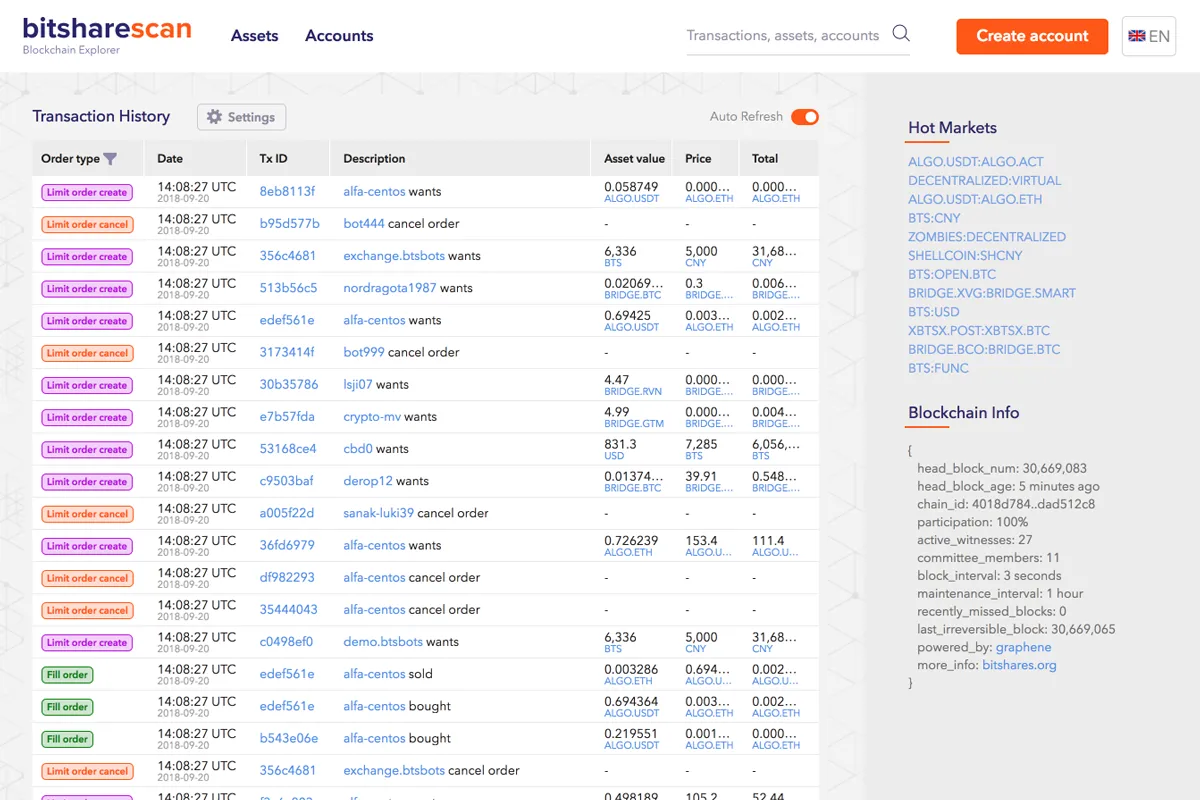Open lsji07 account link
This screenshot has width=1200, height=800.
pyautogui.click(x=358, y=384)
